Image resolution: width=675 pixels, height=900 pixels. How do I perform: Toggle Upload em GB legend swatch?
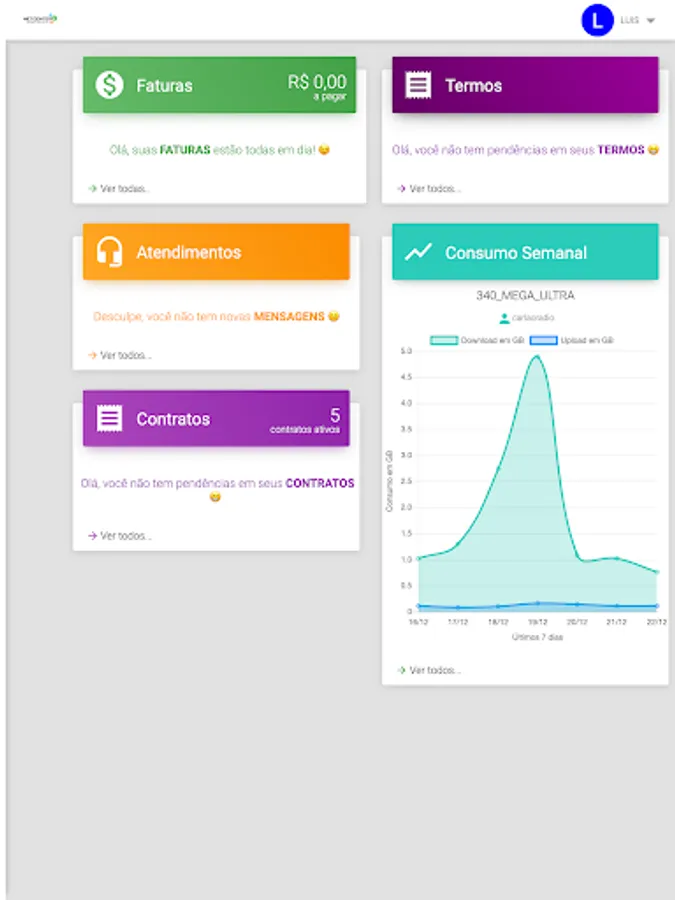tap(544, 340)
